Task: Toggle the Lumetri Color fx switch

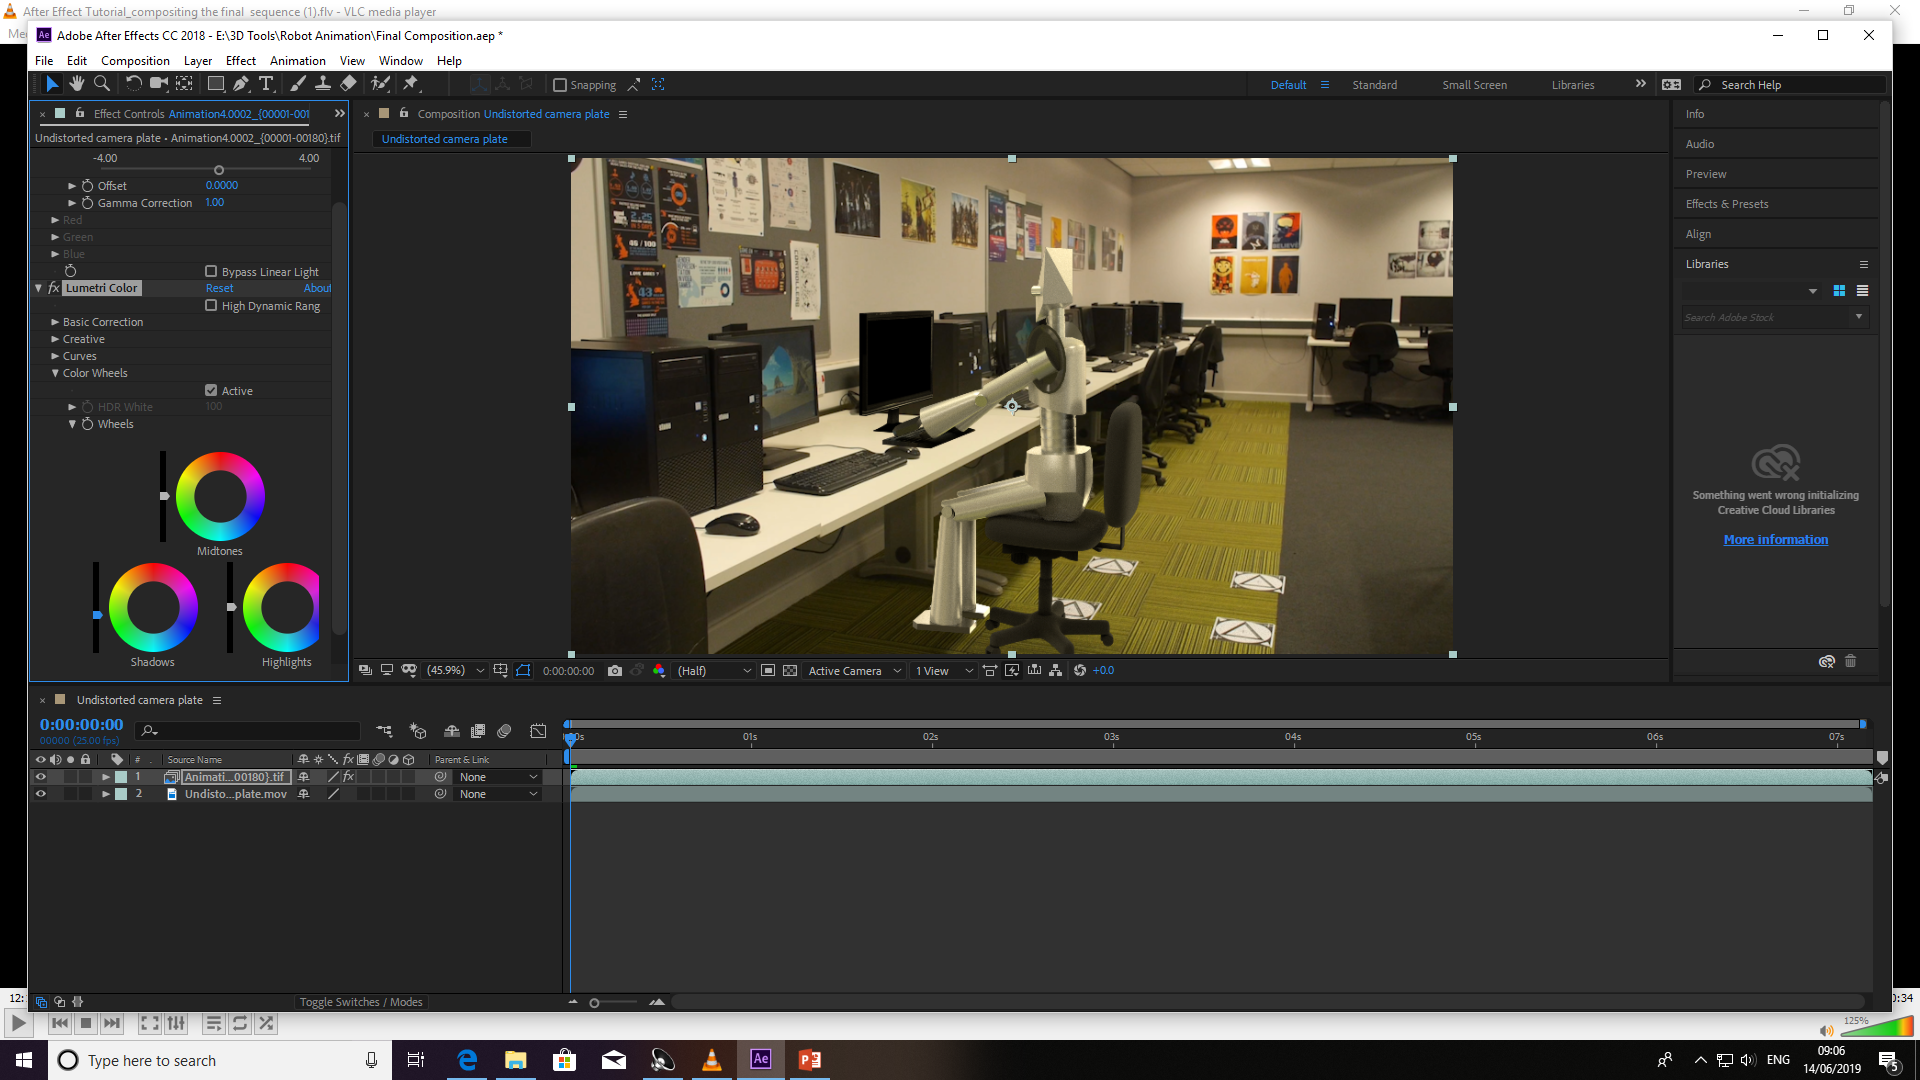Action: (x=54, y=288)
